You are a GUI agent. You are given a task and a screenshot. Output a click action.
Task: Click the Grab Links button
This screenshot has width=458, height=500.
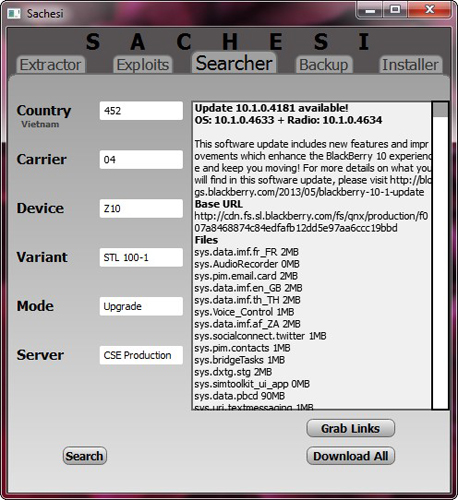[x=350, y=428]
